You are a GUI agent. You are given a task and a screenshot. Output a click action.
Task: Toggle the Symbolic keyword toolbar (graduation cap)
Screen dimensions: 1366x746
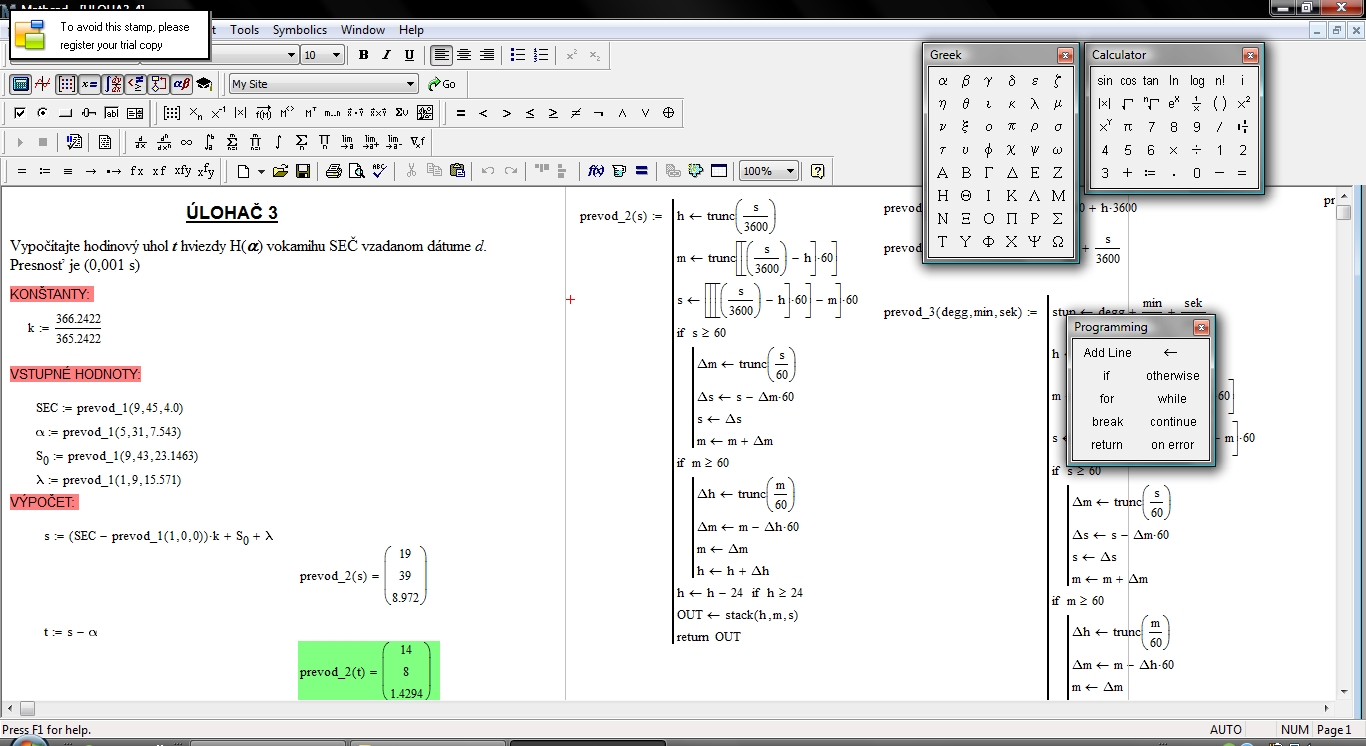pos(204,84)
